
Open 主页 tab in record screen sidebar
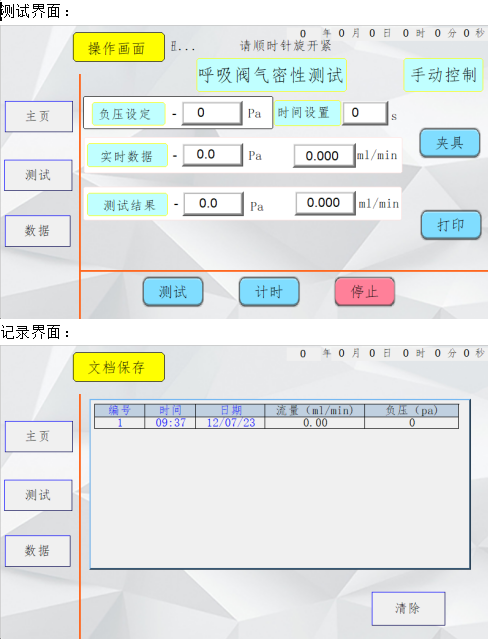click(x=39, y=436)
